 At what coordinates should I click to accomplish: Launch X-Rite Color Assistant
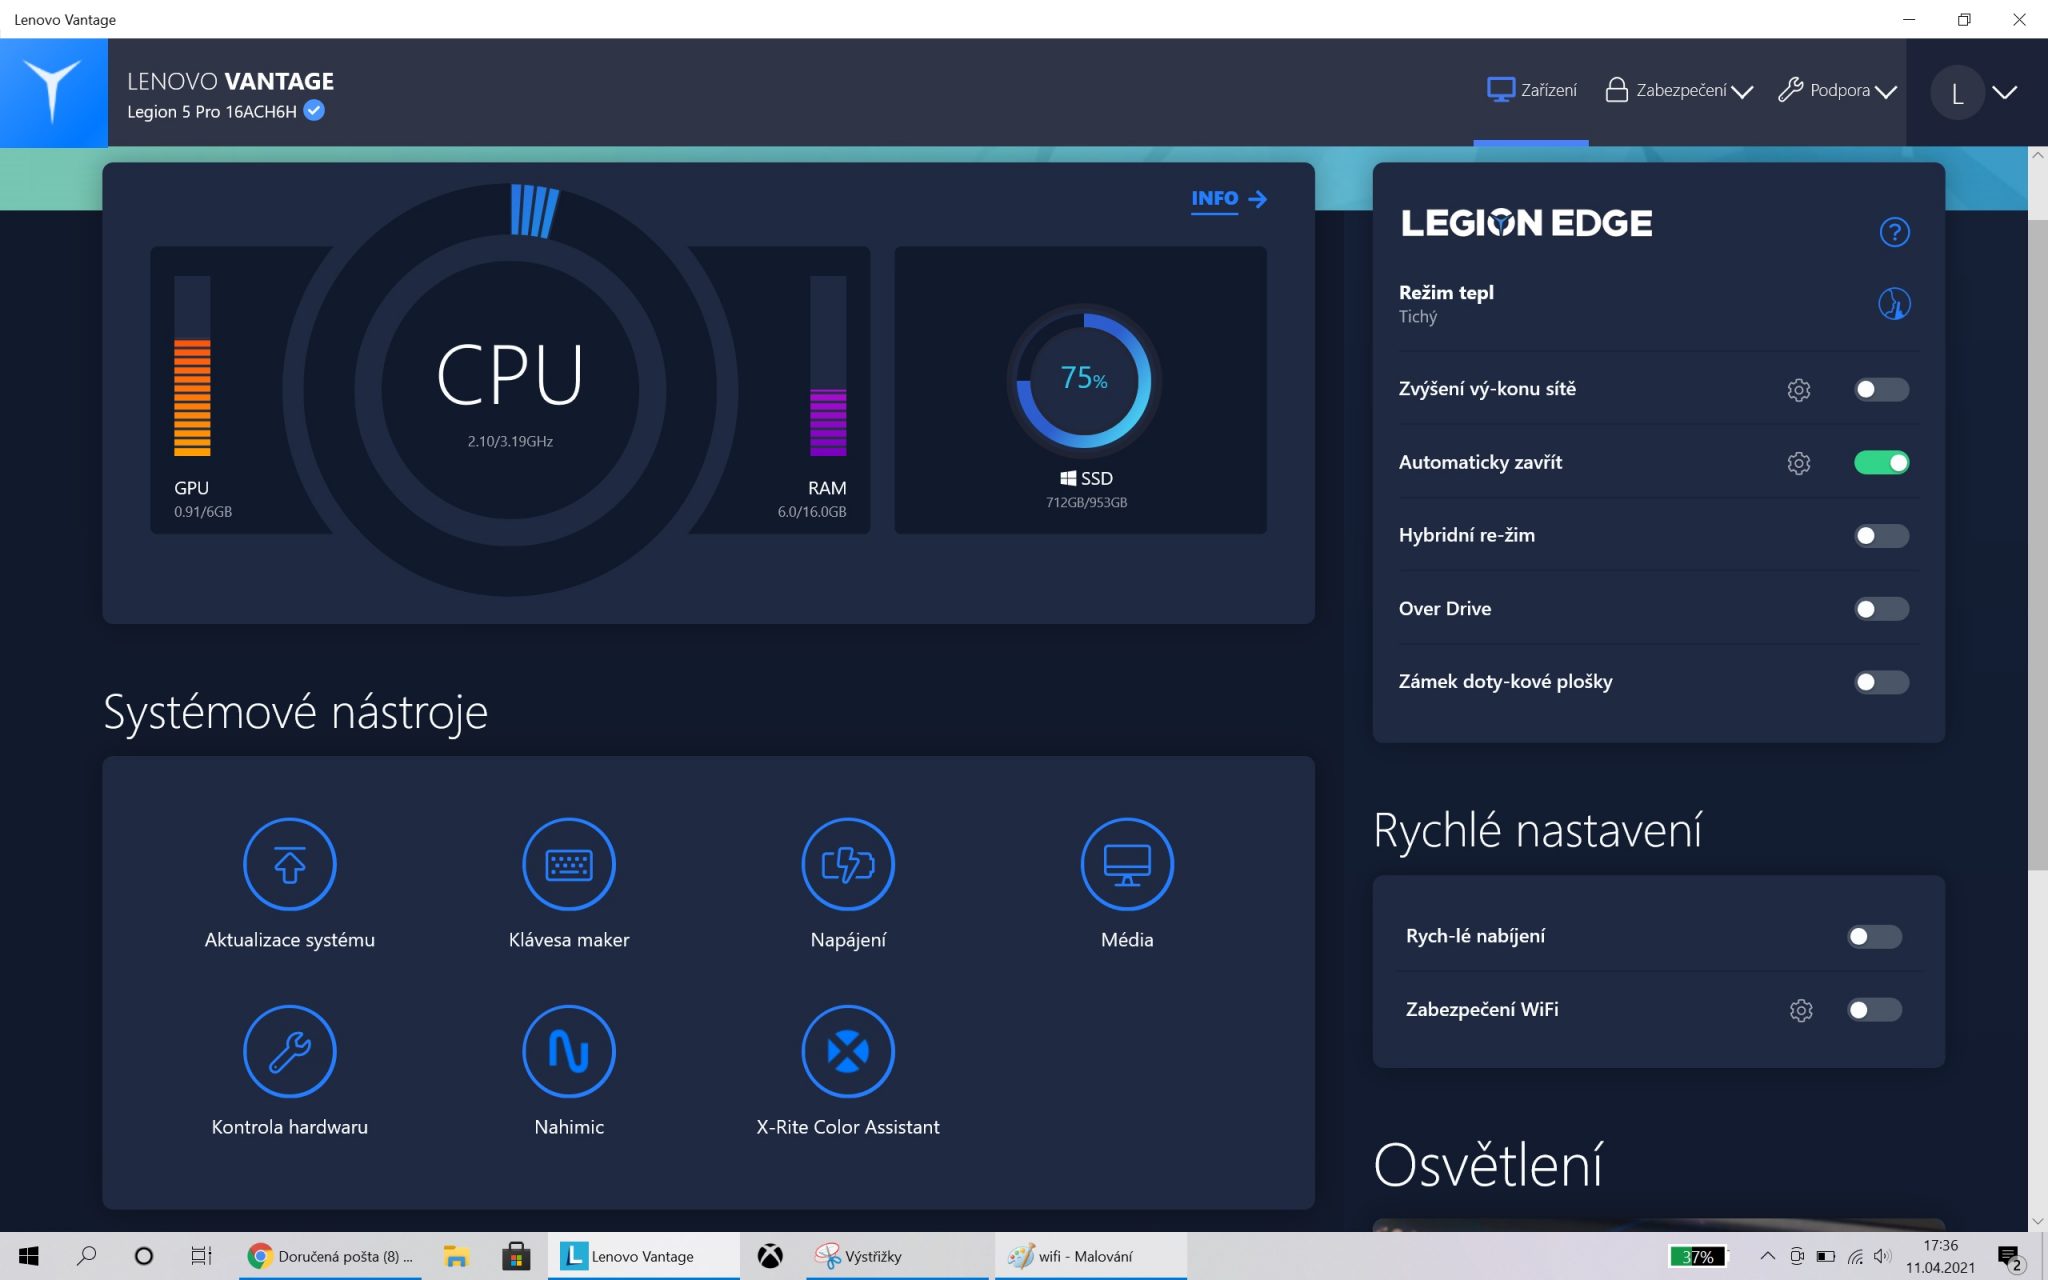coord(847,1051)
